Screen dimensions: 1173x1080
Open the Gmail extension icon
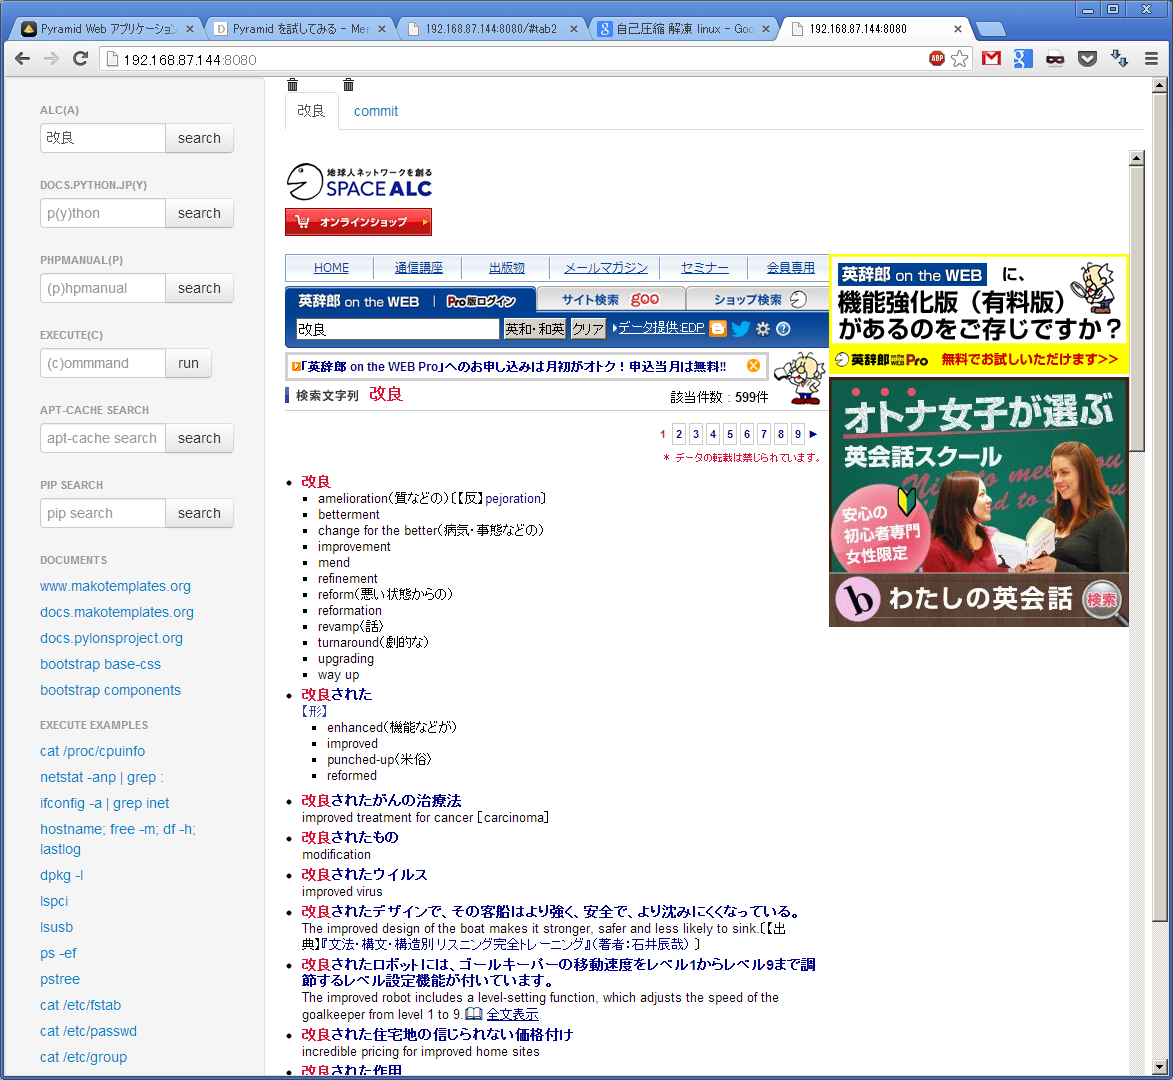[x=991, y=58]
